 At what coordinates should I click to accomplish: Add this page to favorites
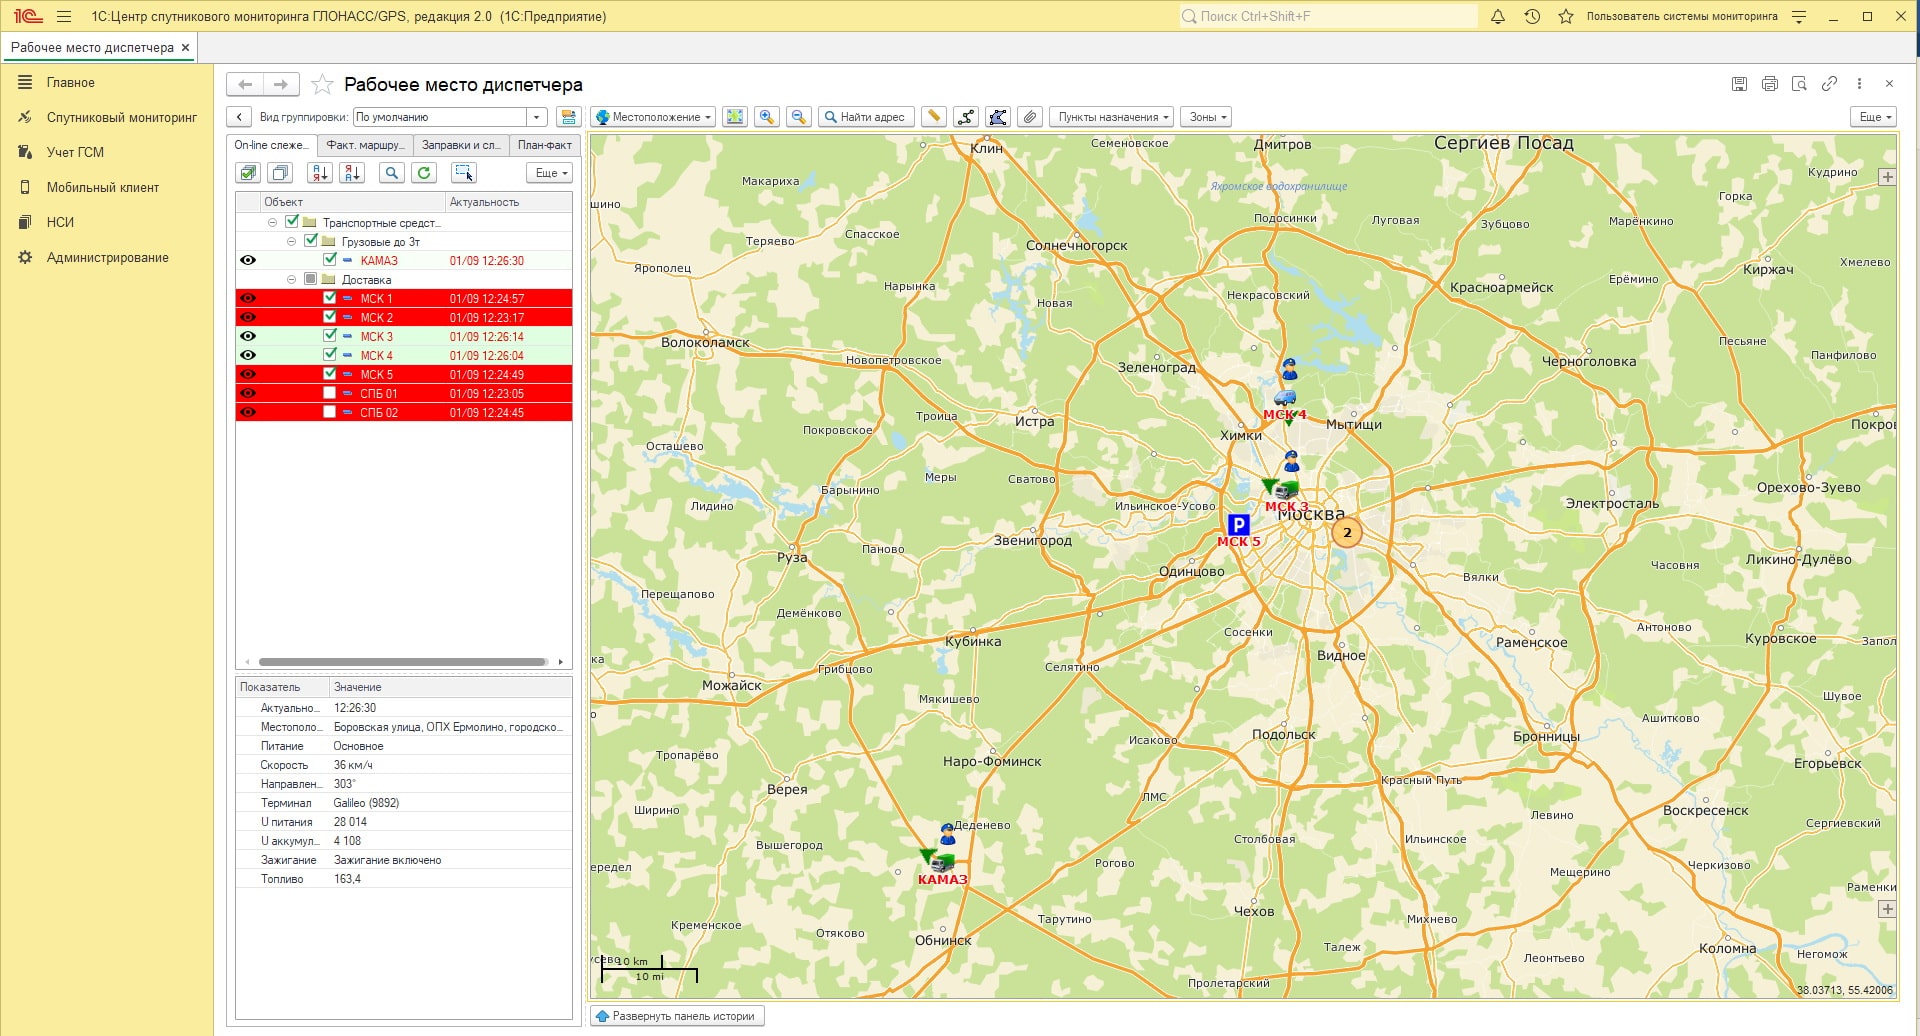click(322, 84)
